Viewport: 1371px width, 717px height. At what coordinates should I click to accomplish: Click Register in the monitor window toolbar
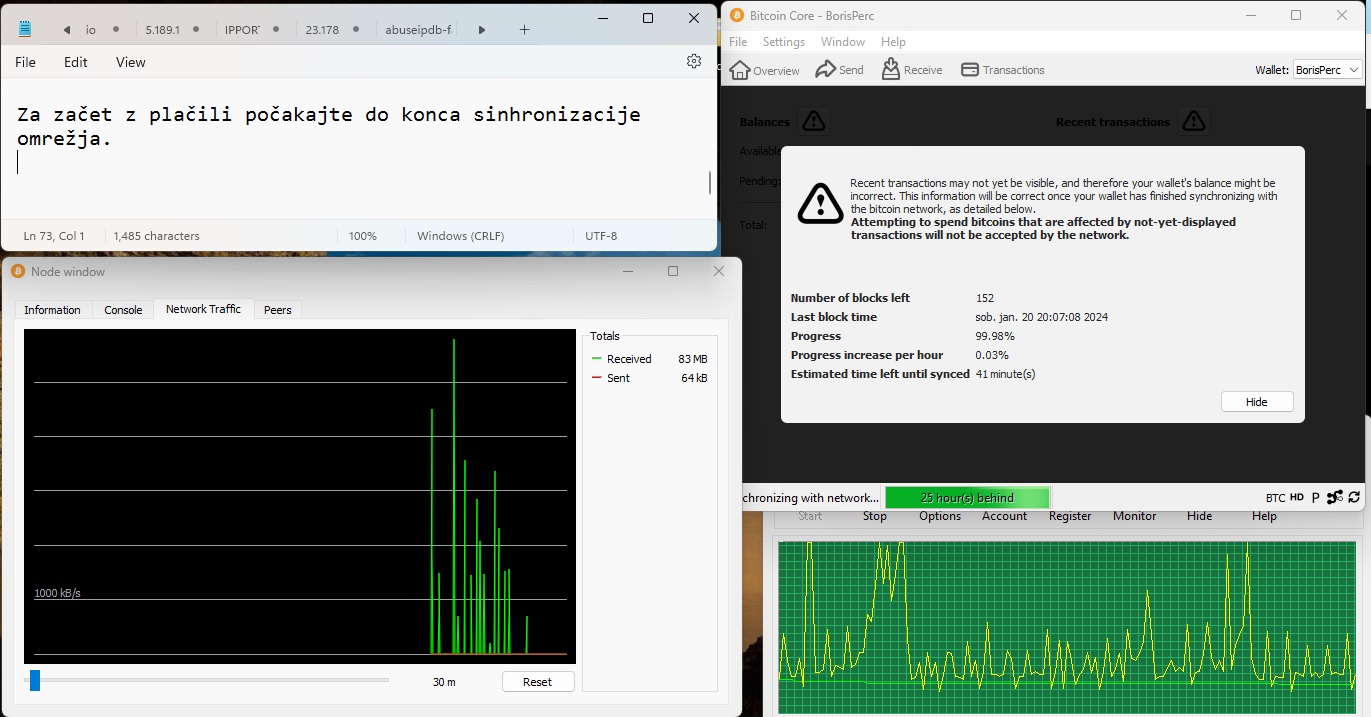(x=1070, y=516)
